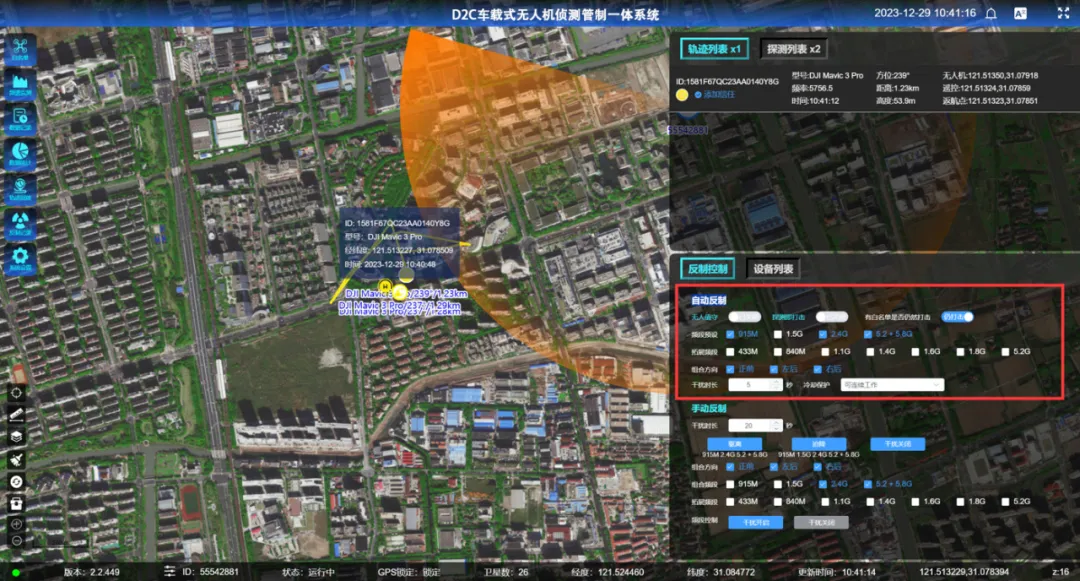Click the 更新时间: 10:41:14 status entry
The height and width of the screenshot is (581, 1080).
pos(837,572)
